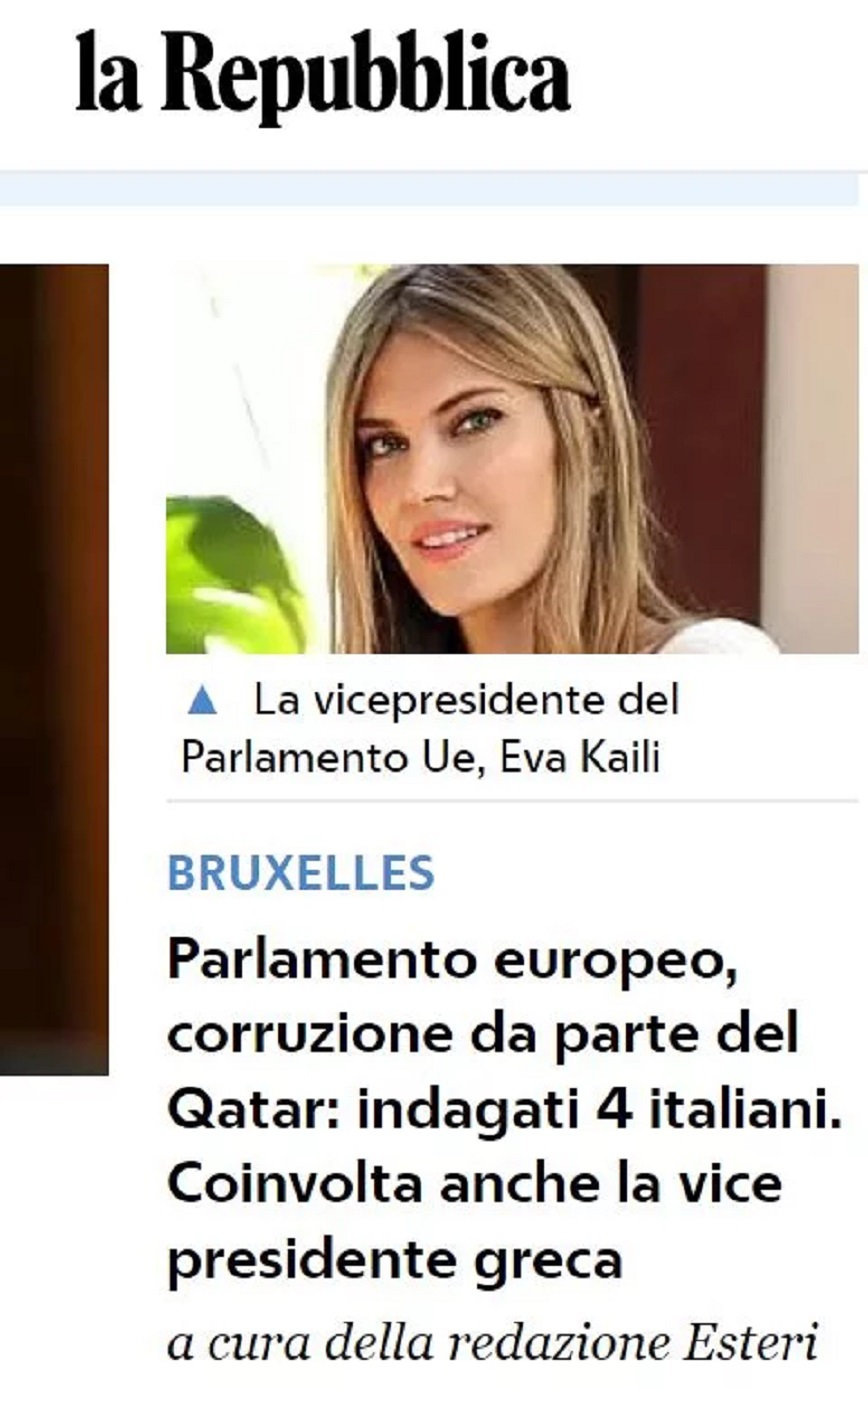Viewport: 868px width, 1412px height.
Task: Click the headline line Coinvolta anche la vice
Action: [x=474, y=1185]
